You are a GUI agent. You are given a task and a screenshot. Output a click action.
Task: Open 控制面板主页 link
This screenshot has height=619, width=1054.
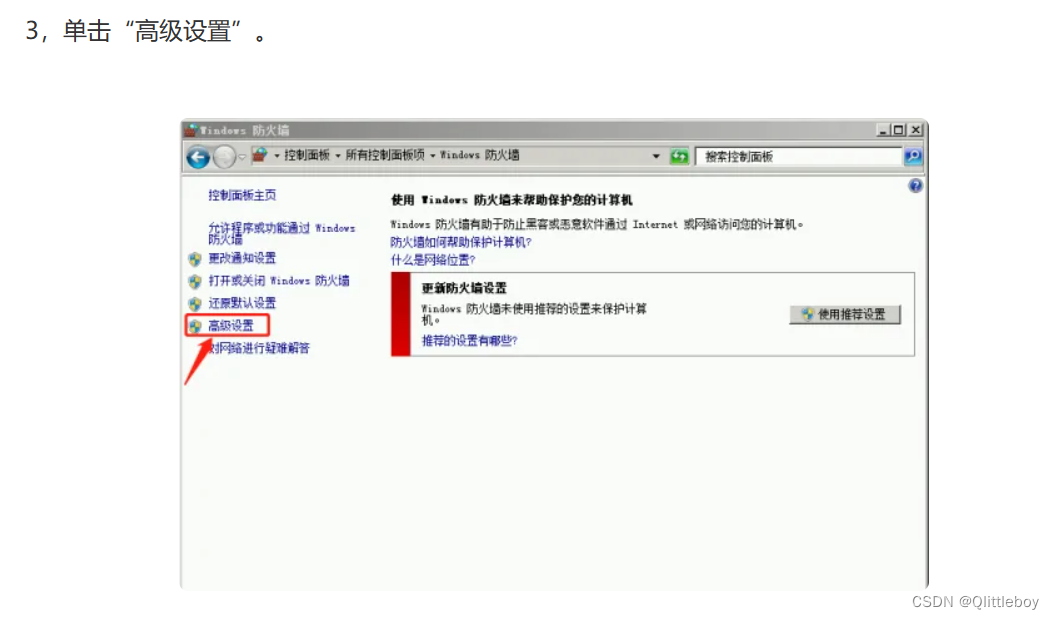point(242,195)
